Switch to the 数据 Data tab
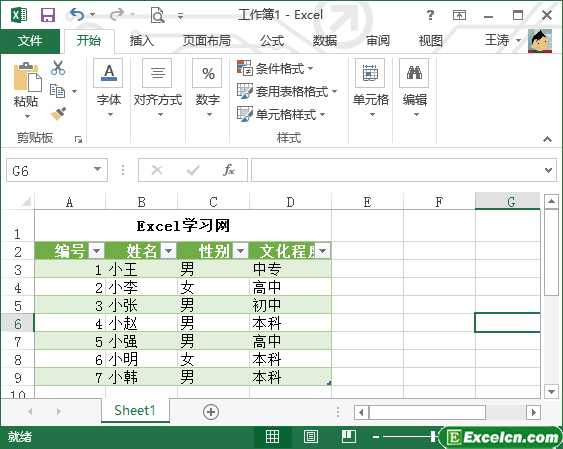Screen dimensions: 563x449 click(325, 41)
